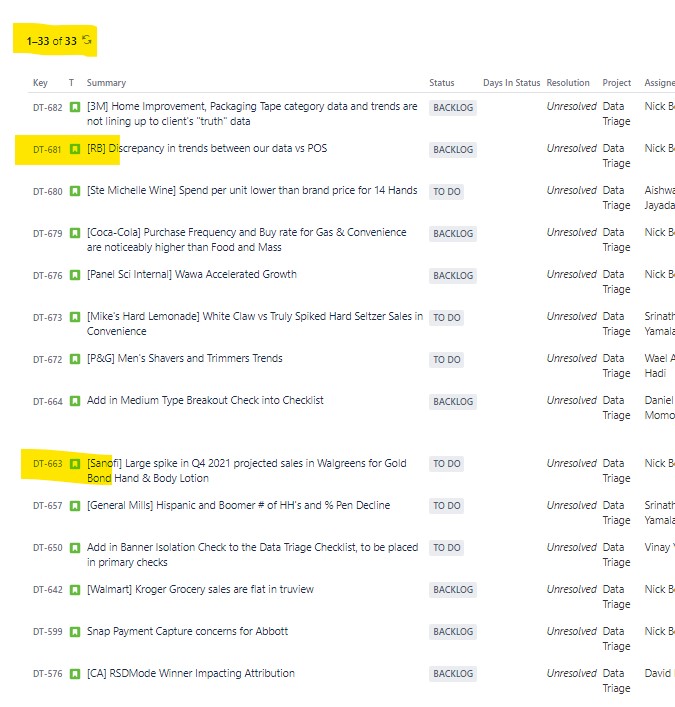
Task: Open the Wawa Accelerated Growth summary
Action: click(192, 274)
